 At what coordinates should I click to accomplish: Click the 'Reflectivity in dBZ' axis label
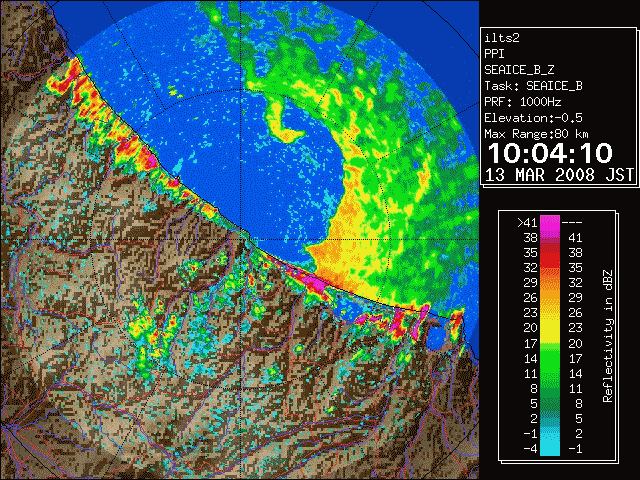[x=608, y=336]
